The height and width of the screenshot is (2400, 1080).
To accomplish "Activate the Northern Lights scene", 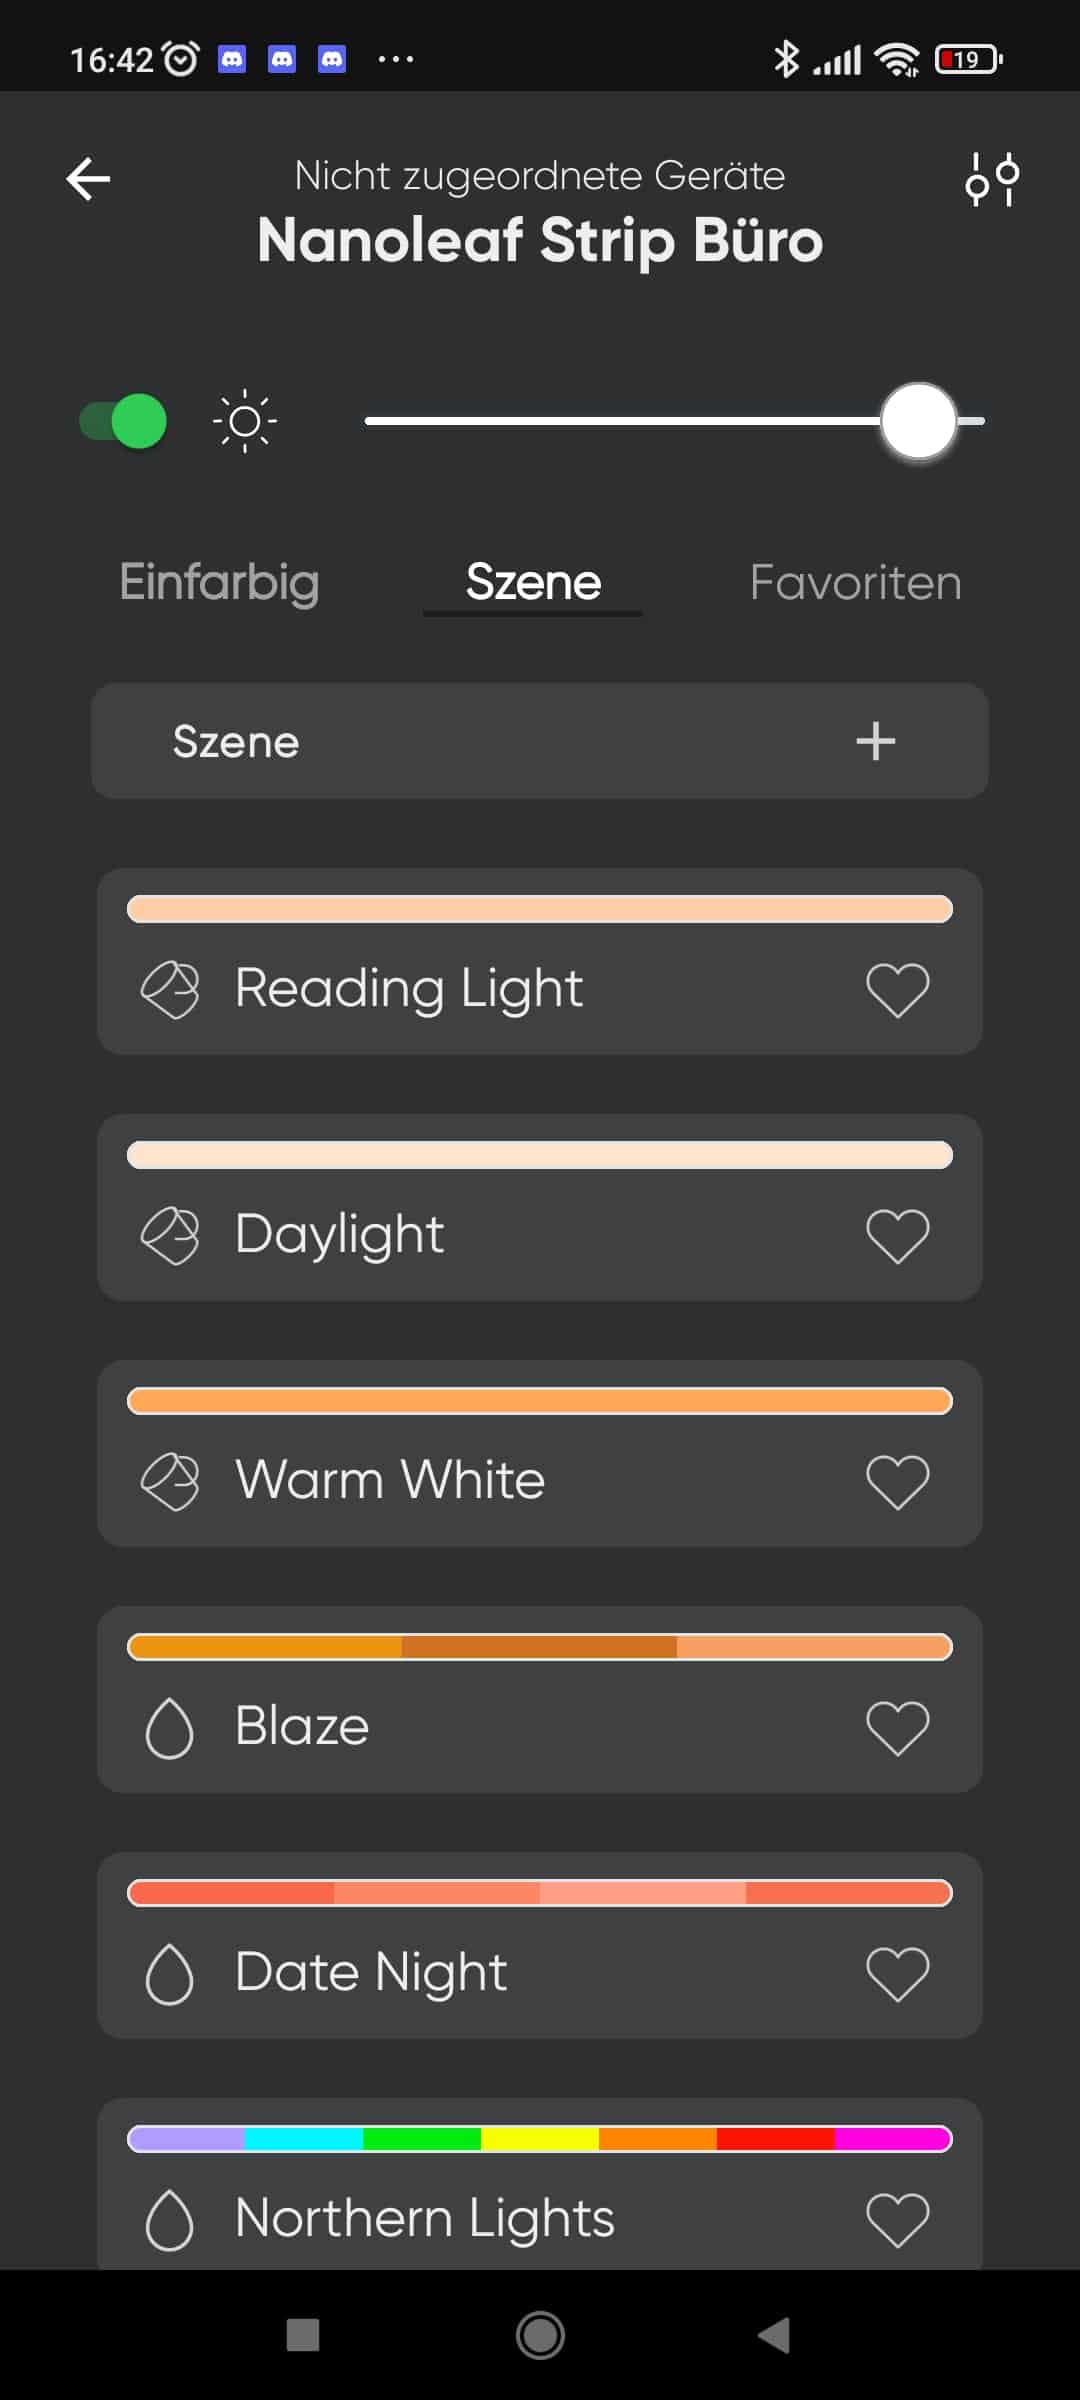I will (540, 2218).
